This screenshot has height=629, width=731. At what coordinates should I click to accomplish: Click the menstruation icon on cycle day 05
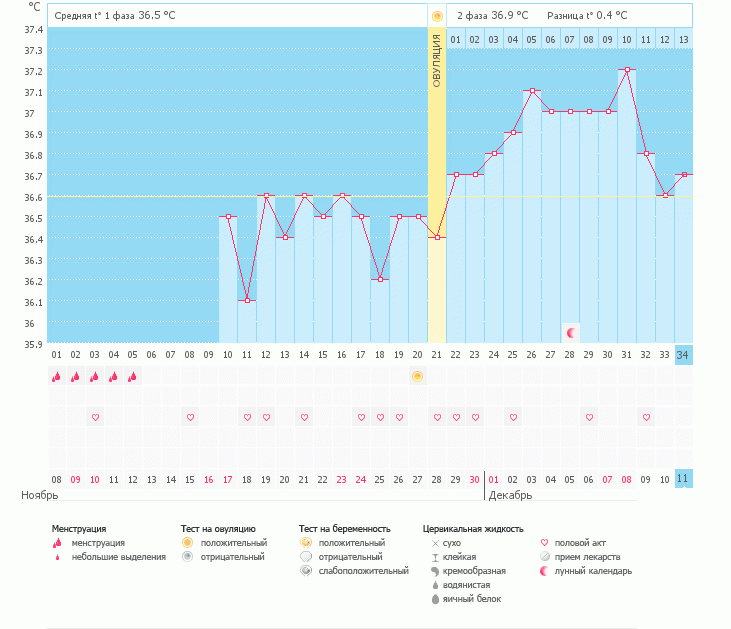pyautogui.click(x=132, y=377)
